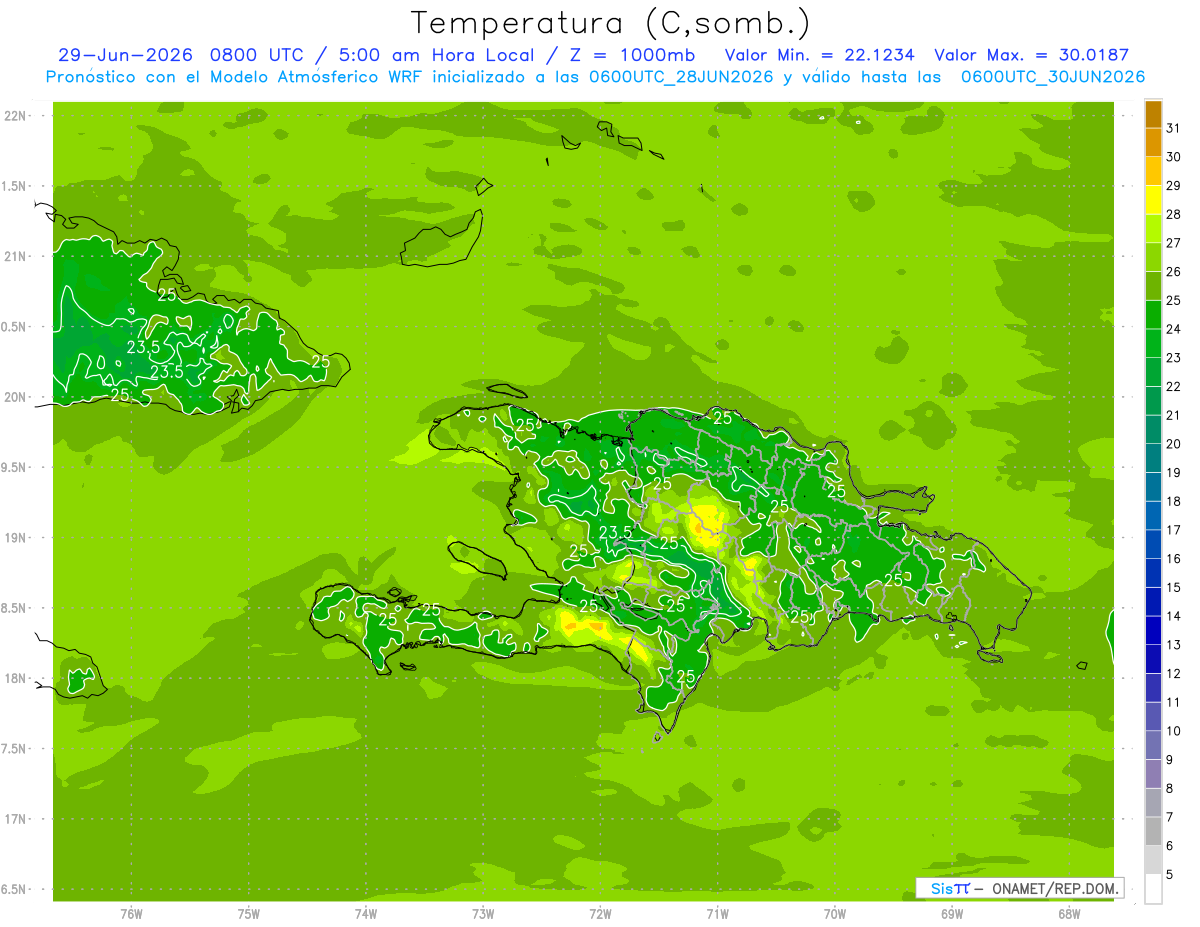Select the 'Z = 1000mb' level text

[632, 55]
